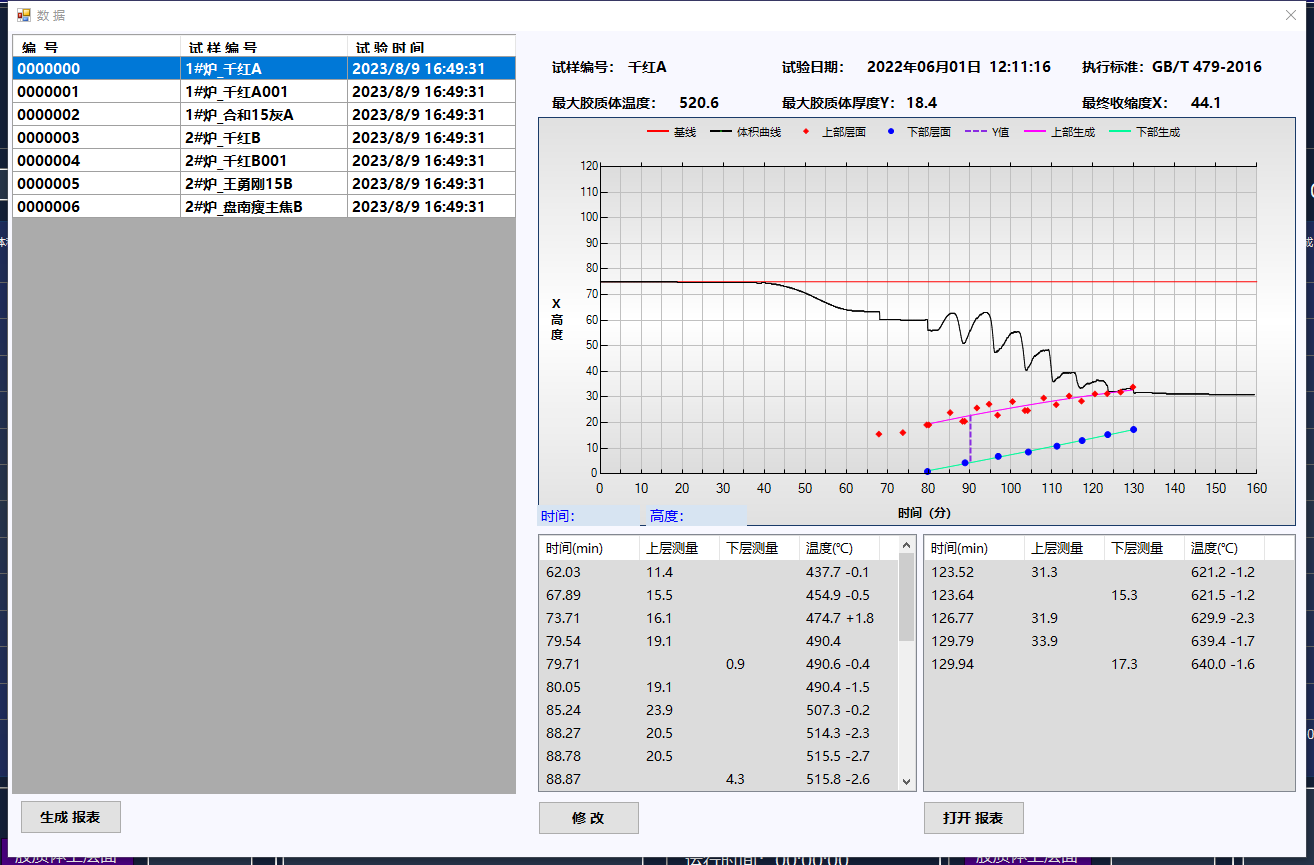Select the 73.71 row in left table

719,618
